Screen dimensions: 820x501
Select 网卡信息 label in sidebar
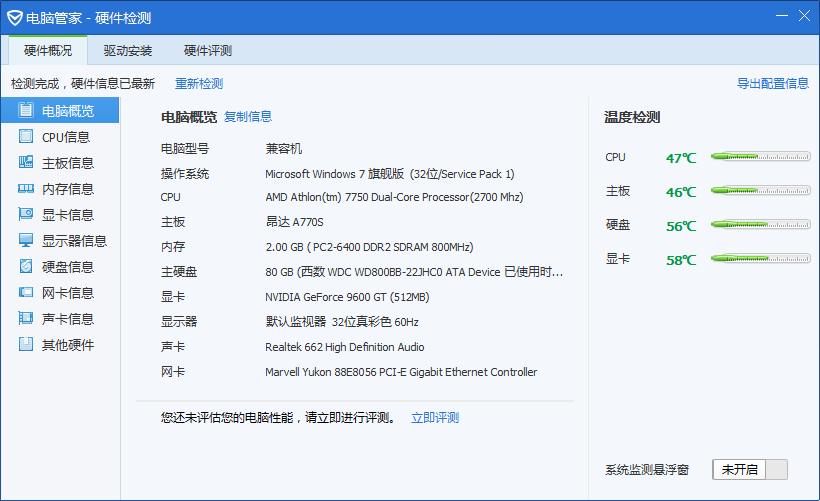click(x=68, y=293)
